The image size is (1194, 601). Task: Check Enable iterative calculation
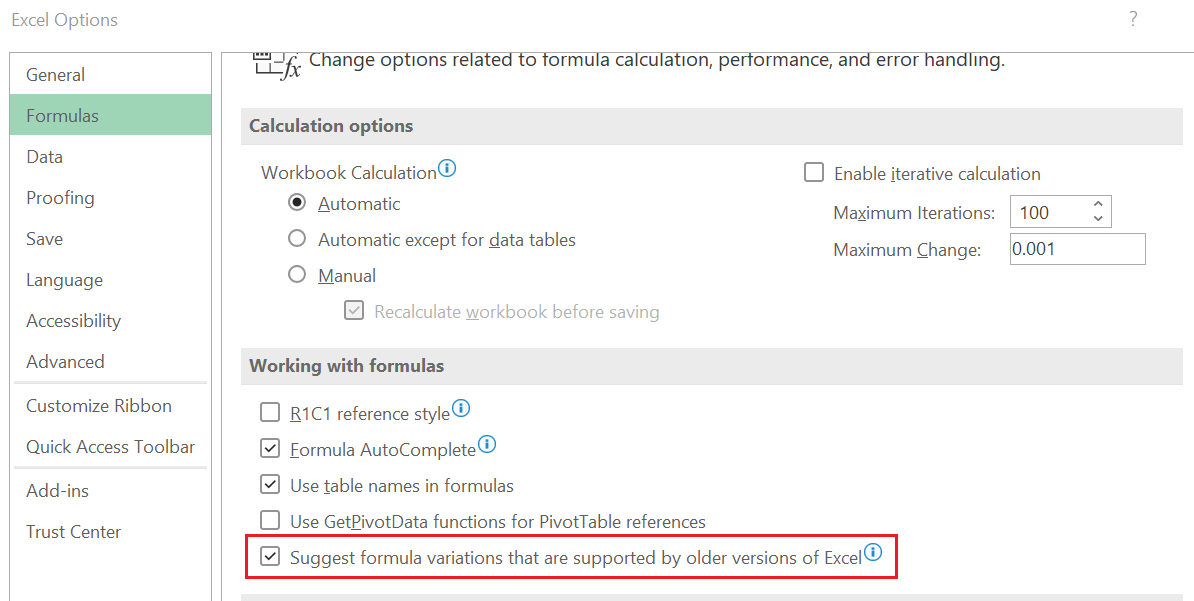point(814,173)
